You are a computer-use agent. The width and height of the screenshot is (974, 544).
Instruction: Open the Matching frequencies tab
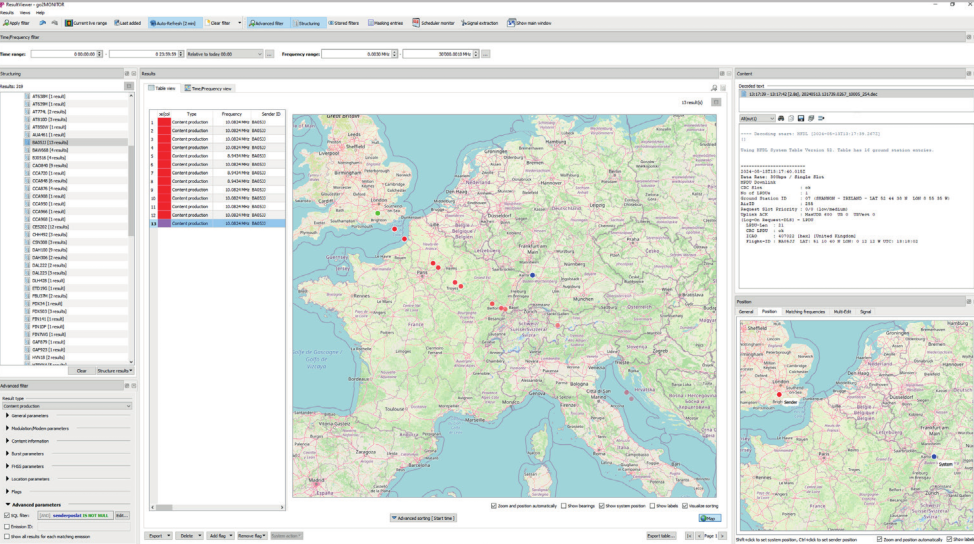coord(805,311)
